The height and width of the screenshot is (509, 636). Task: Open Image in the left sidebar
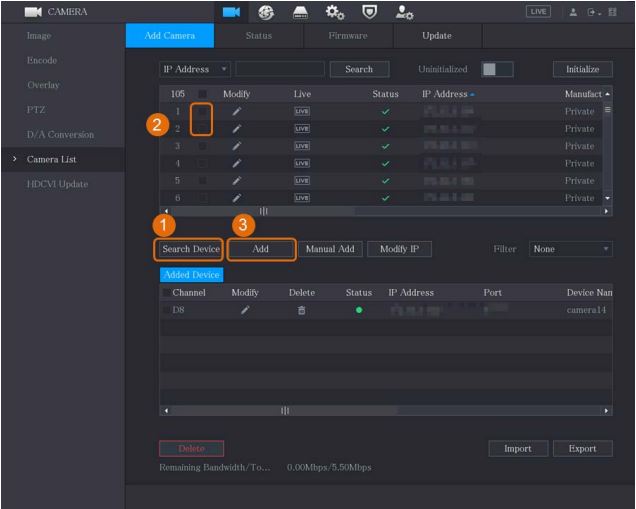coord(39,36)
